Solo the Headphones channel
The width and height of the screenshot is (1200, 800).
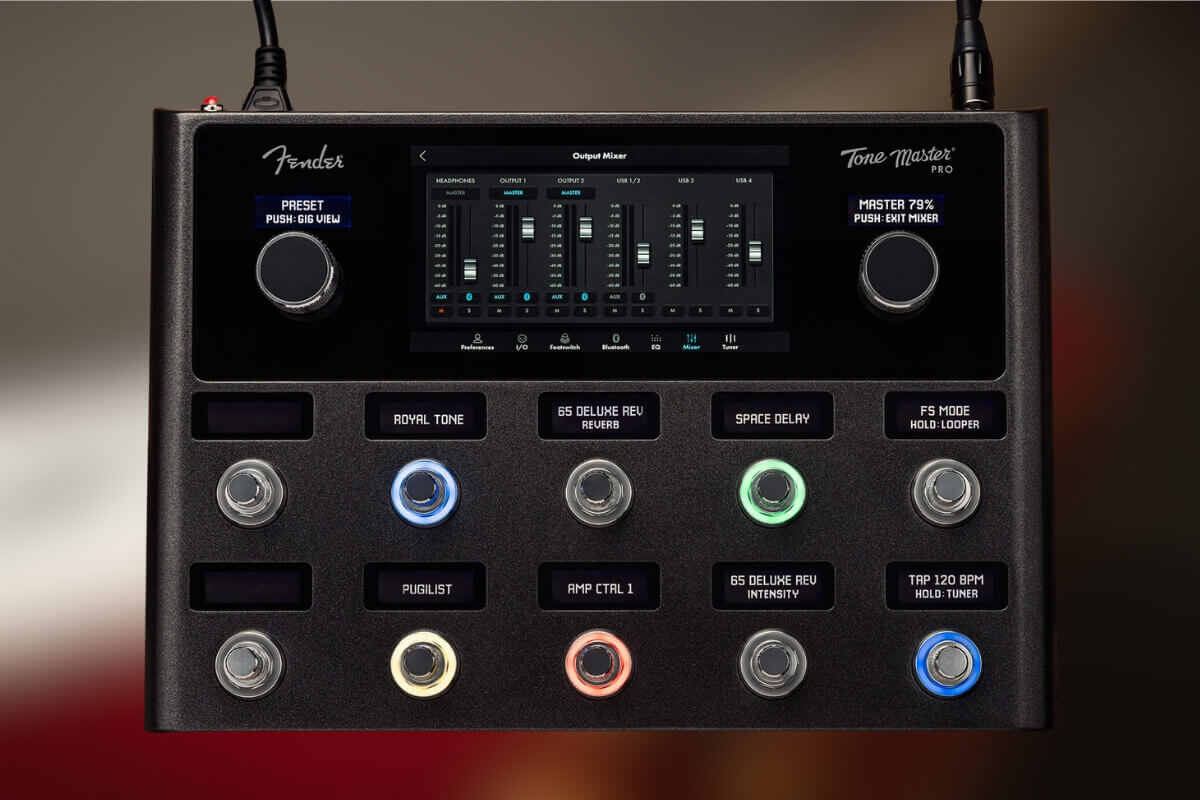click(x=469, y=310)
